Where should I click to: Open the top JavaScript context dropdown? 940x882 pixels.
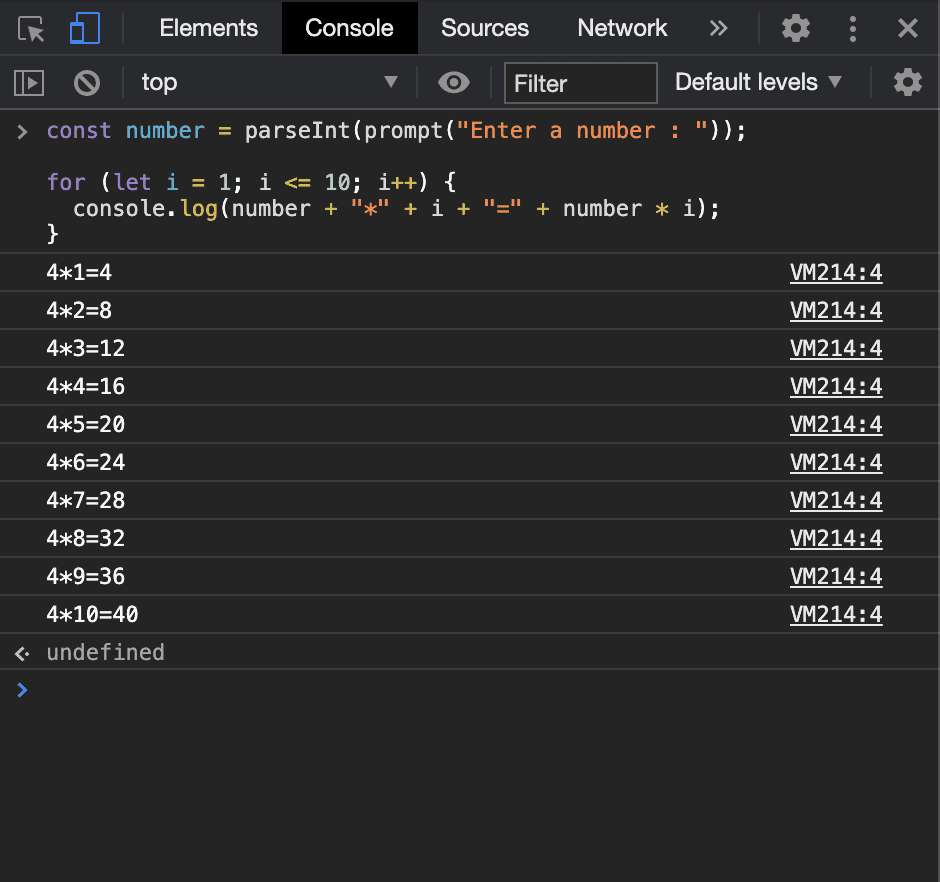click(268, 82)
